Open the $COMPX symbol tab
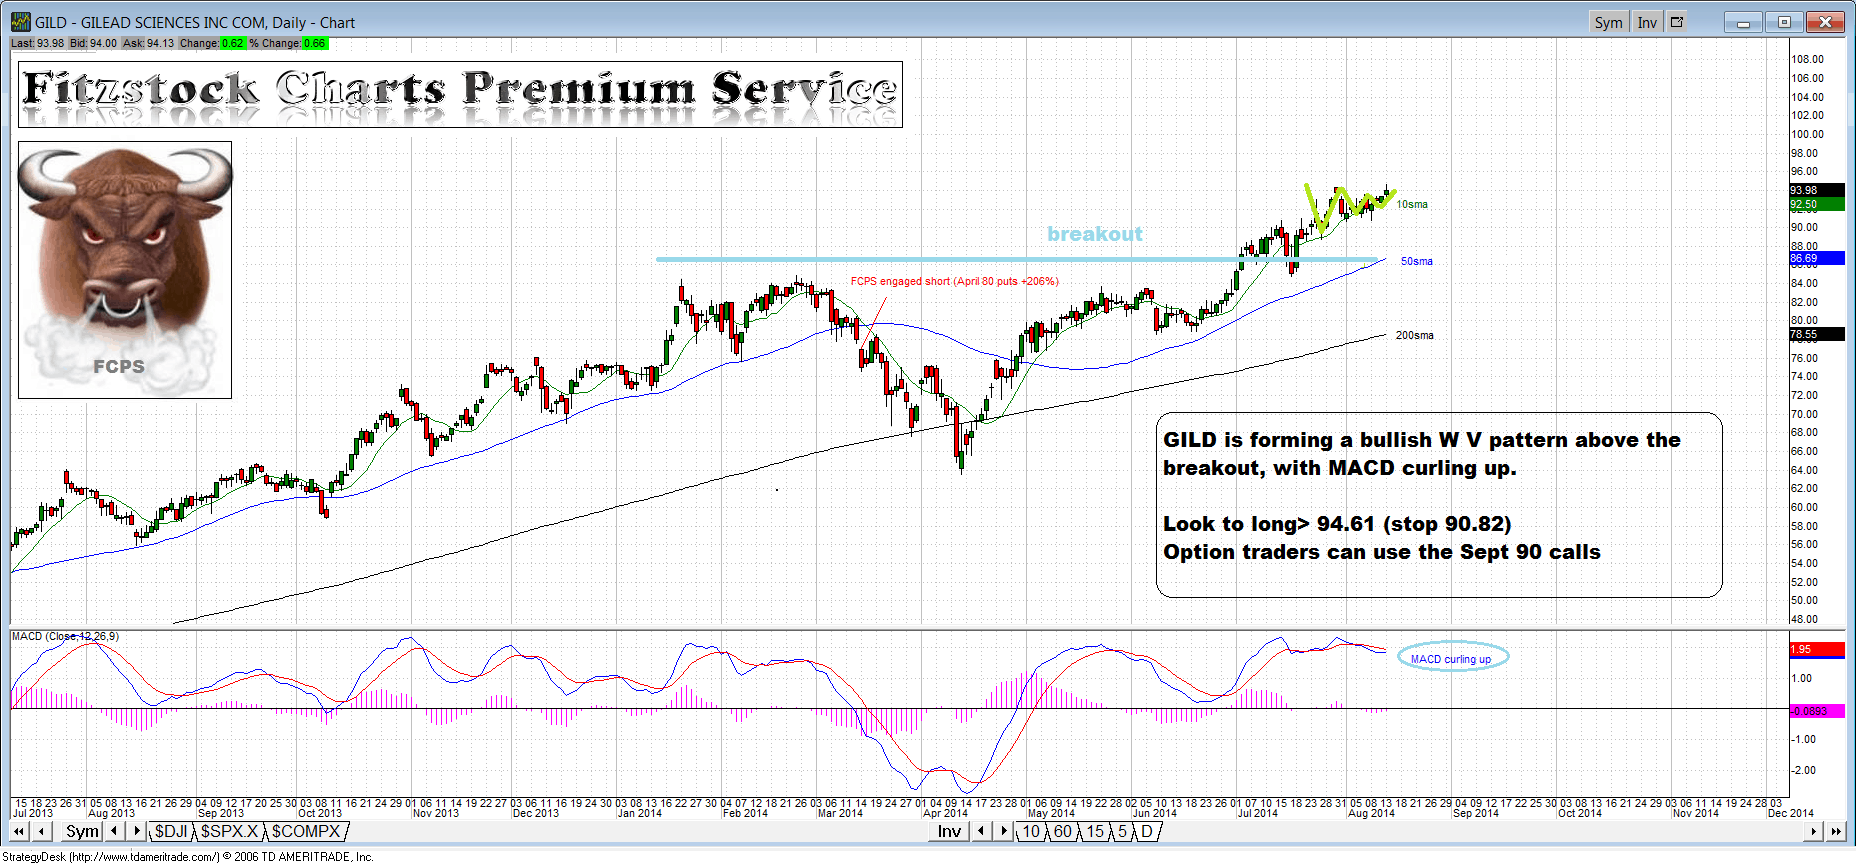Viewport: 1856px width, 863px height. click(x=306, y=831)
